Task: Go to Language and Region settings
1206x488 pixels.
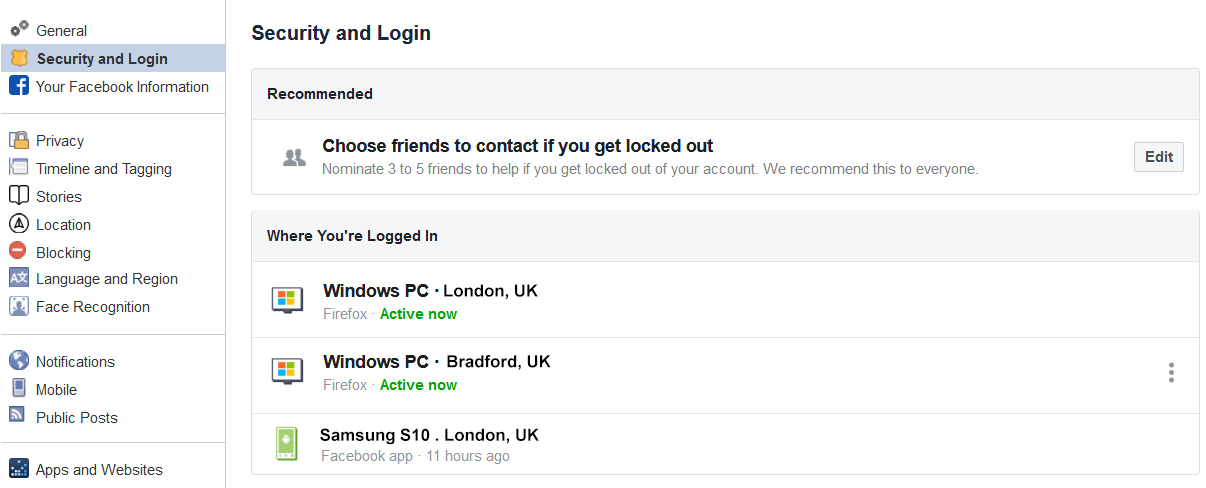Action: (106, 279)
